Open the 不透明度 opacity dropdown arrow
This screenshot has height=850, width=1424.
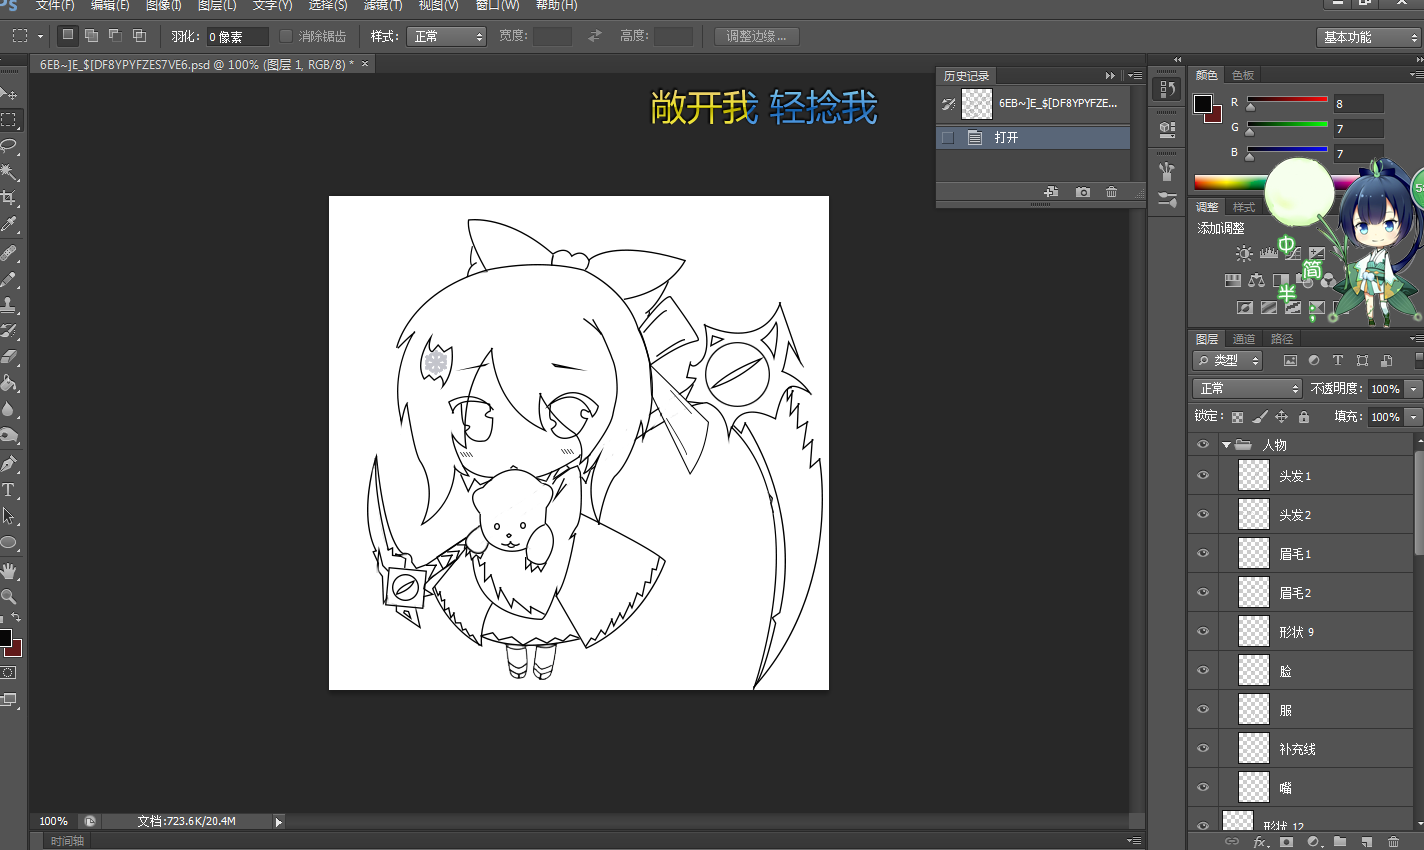(x=1413, y=389)
